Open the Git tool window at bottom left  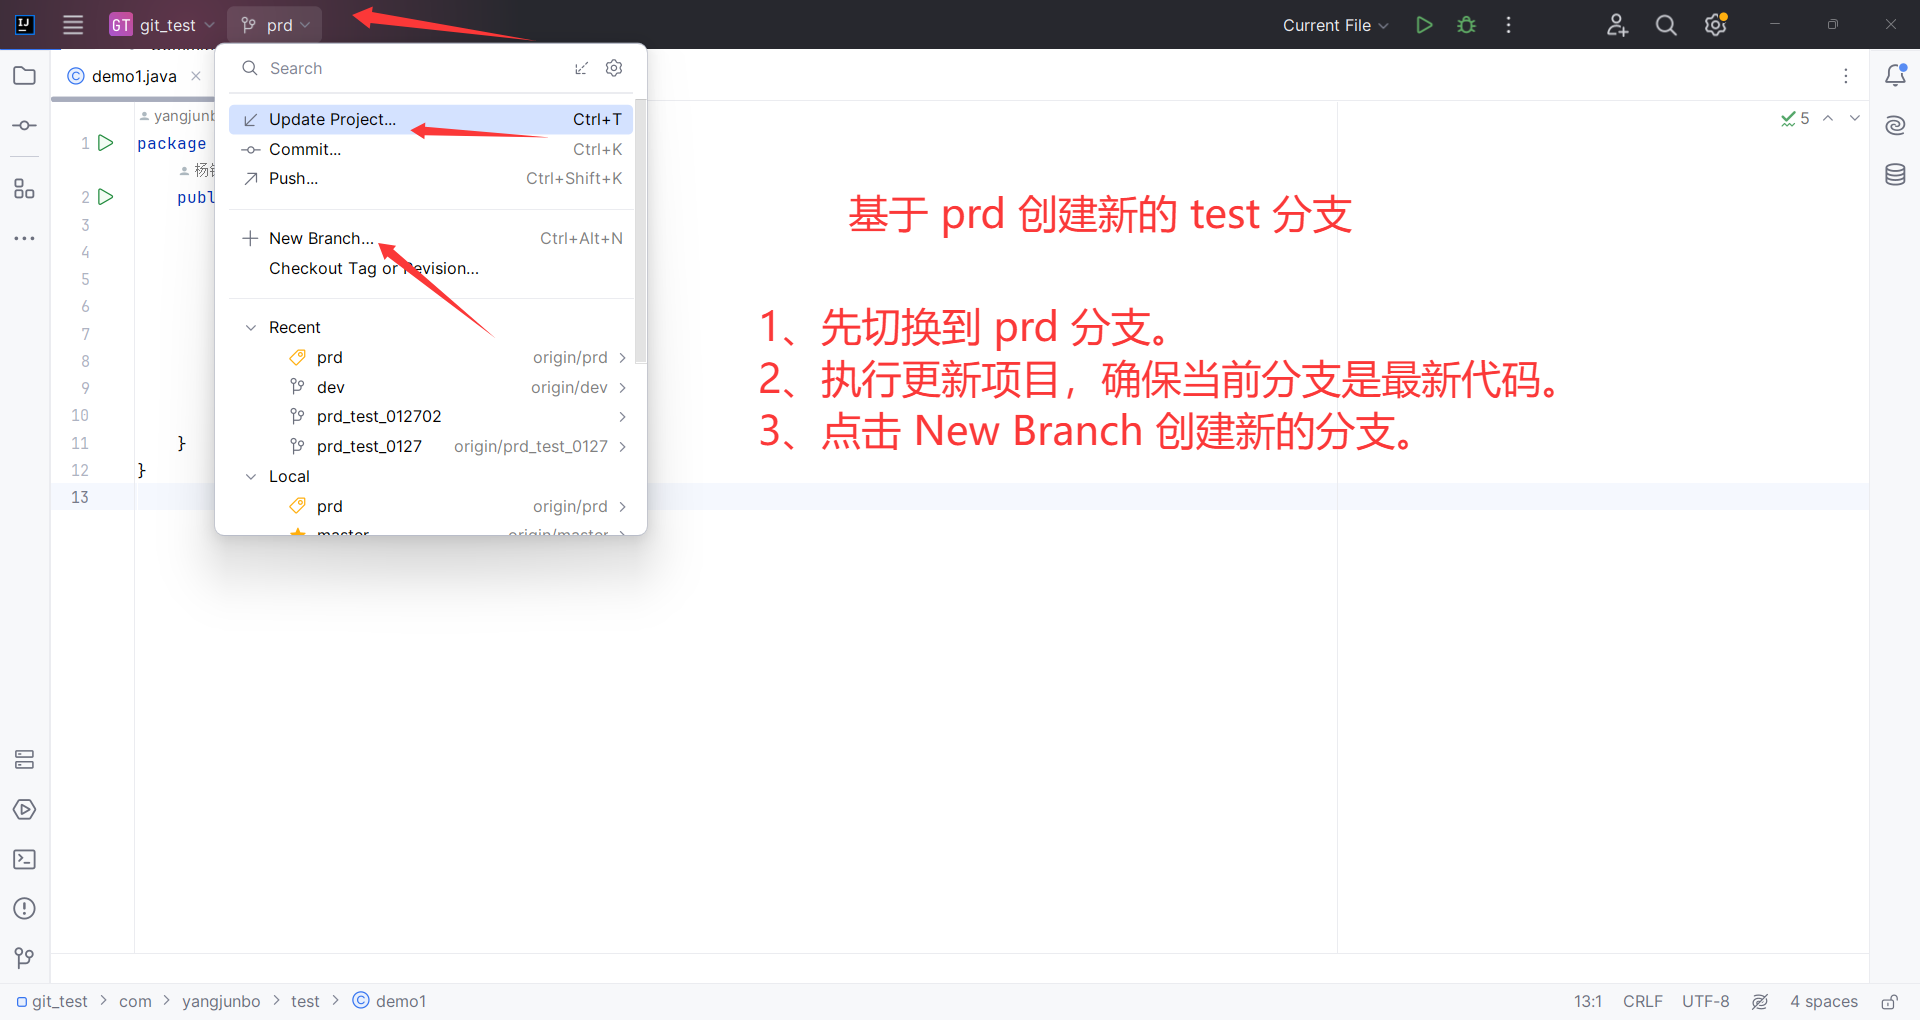pyautogui.click(x=24, y=958)
